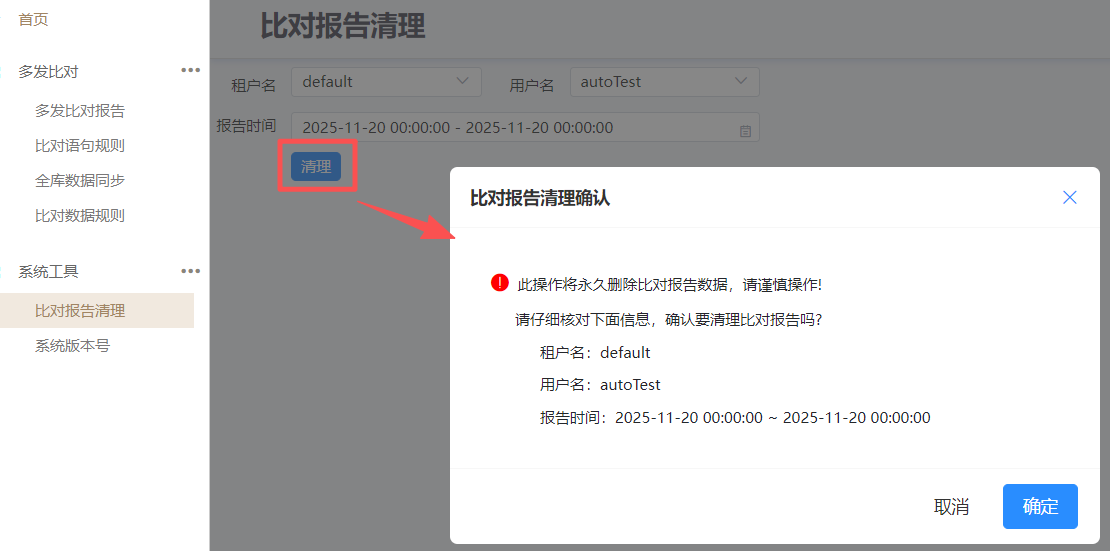Navigate to 全库数据同步
1110x551 pixels.
(x=80, y=181)
